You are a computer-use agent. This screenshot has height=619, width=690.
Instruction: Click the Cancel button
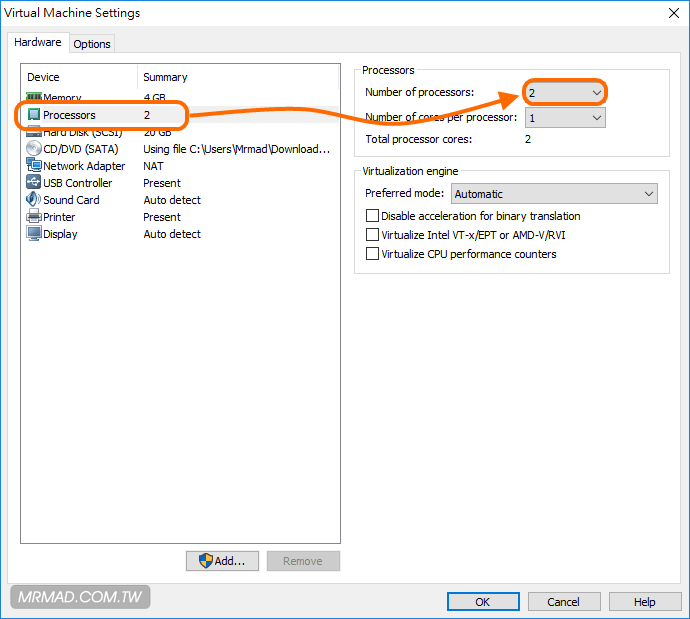click(563, 601)
